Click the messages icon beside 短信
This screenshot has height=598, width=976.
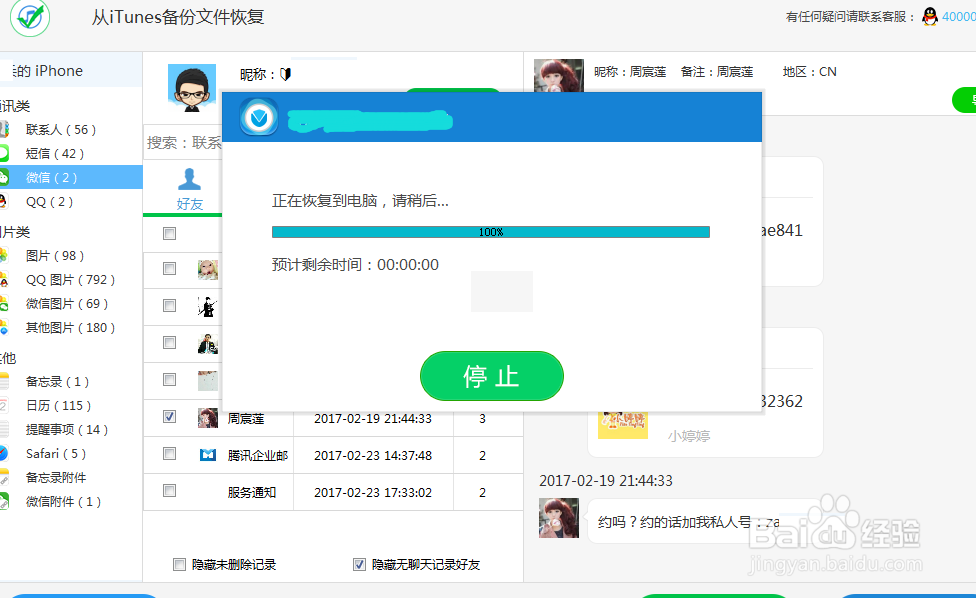point(4,154)
